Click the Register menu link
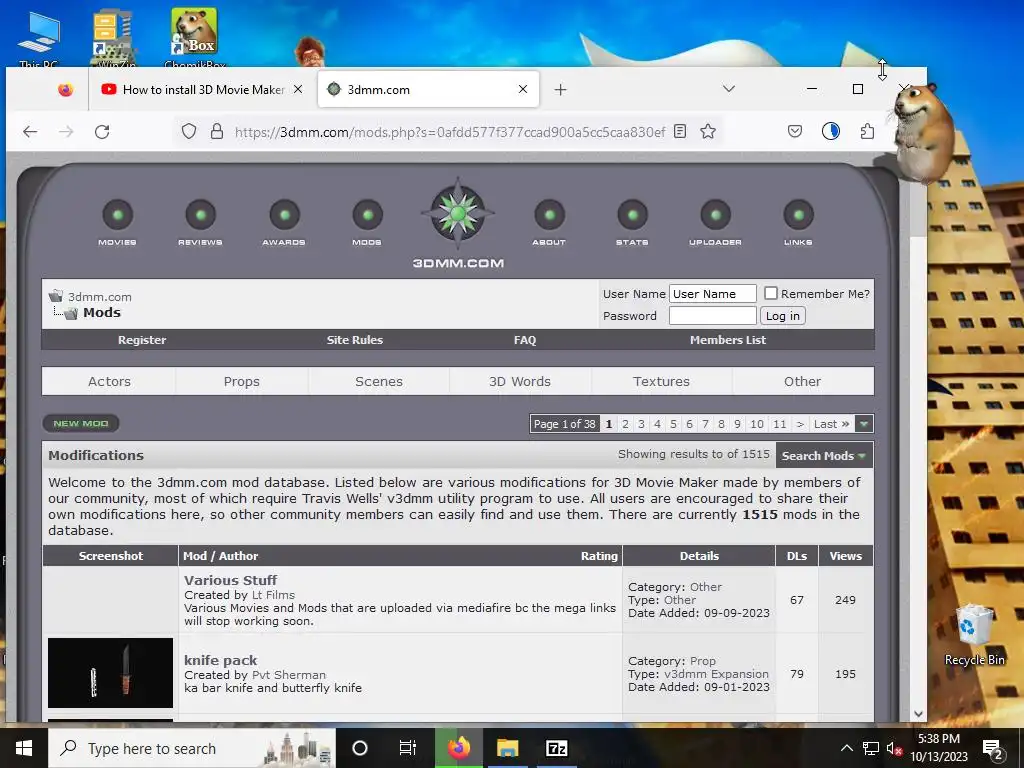Screen dimensions: 1024x768 (142, 340)
